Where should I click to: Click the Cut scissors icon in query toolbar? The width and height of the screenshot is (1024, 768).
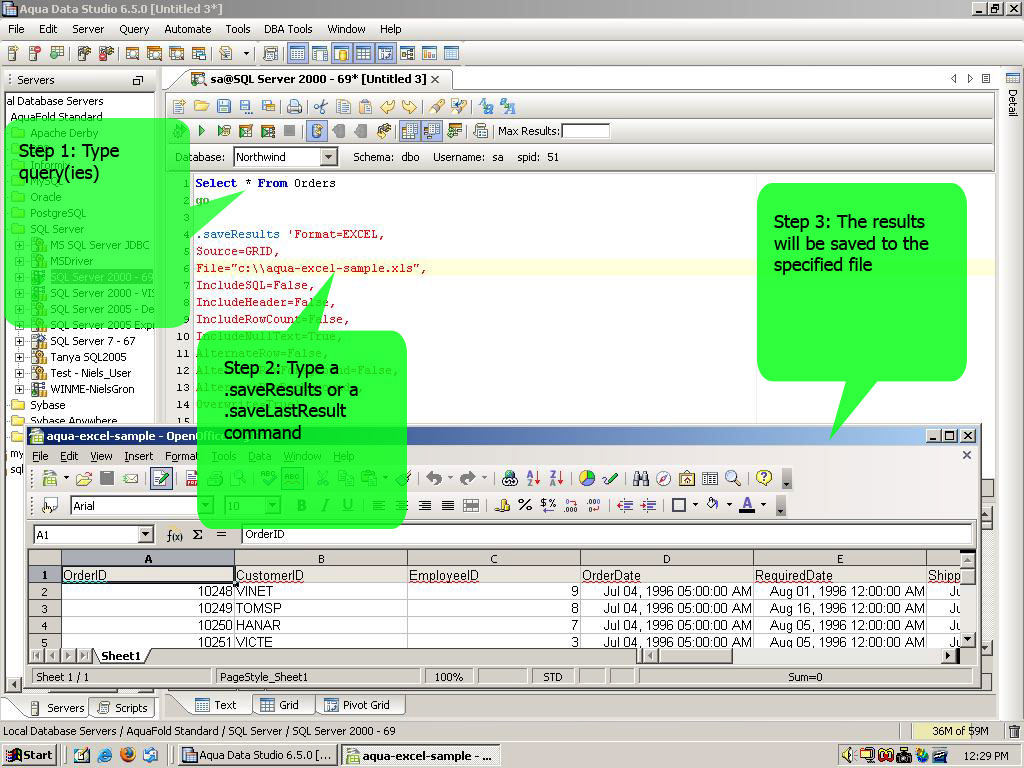click(x=320, y=106)
